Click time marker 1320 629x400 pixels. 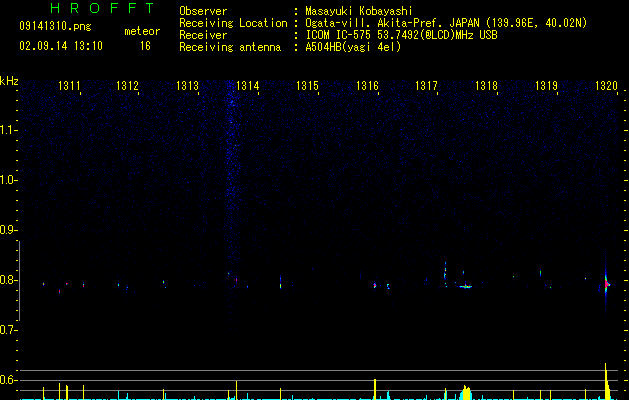pos(606,86)
